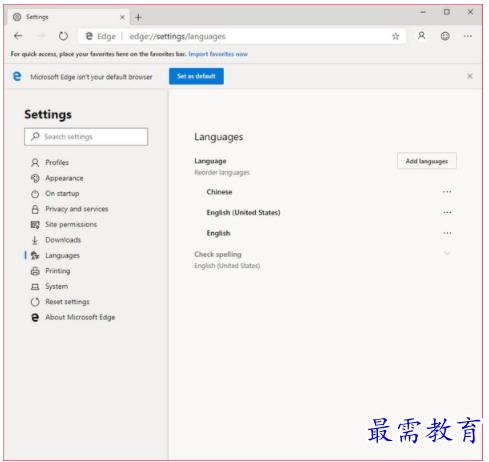Click the Check spelling label

click(x=218, y=254)
